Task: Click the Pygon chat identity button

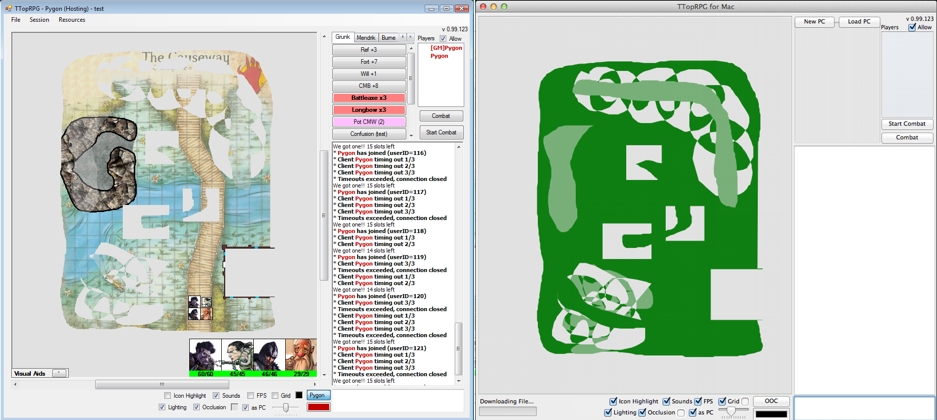Action: [x=319, y=395]
